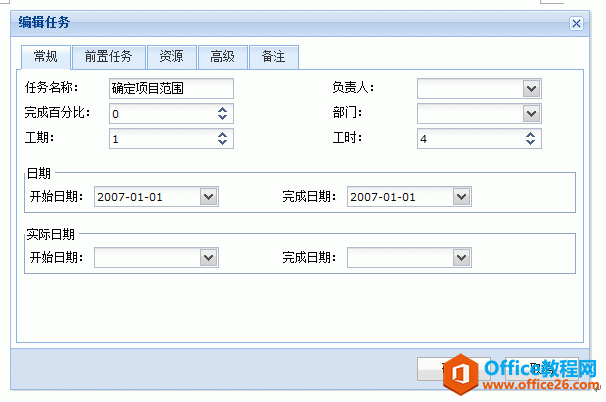Click the 任务名称 text field

[171, 89]
